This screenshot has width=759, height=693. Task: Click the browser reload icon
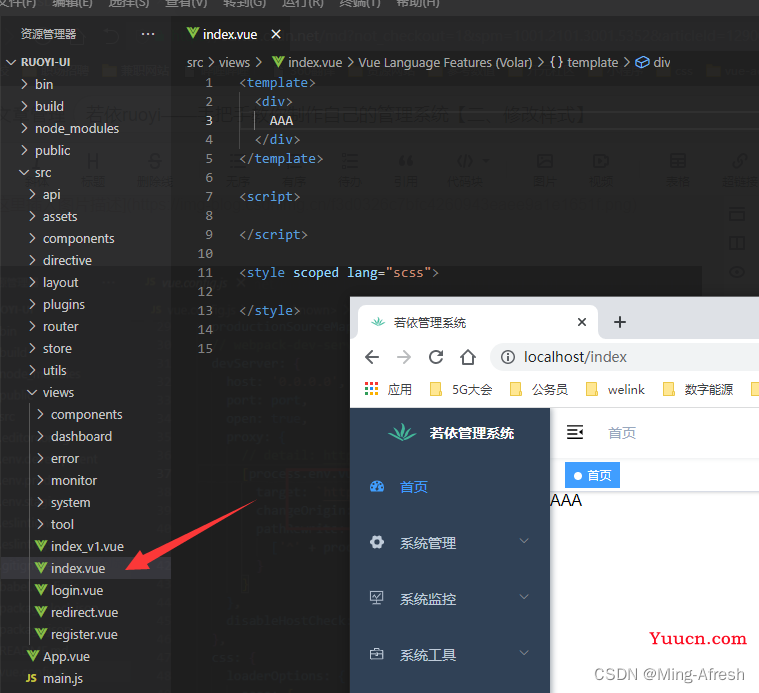tap(436, 357)
